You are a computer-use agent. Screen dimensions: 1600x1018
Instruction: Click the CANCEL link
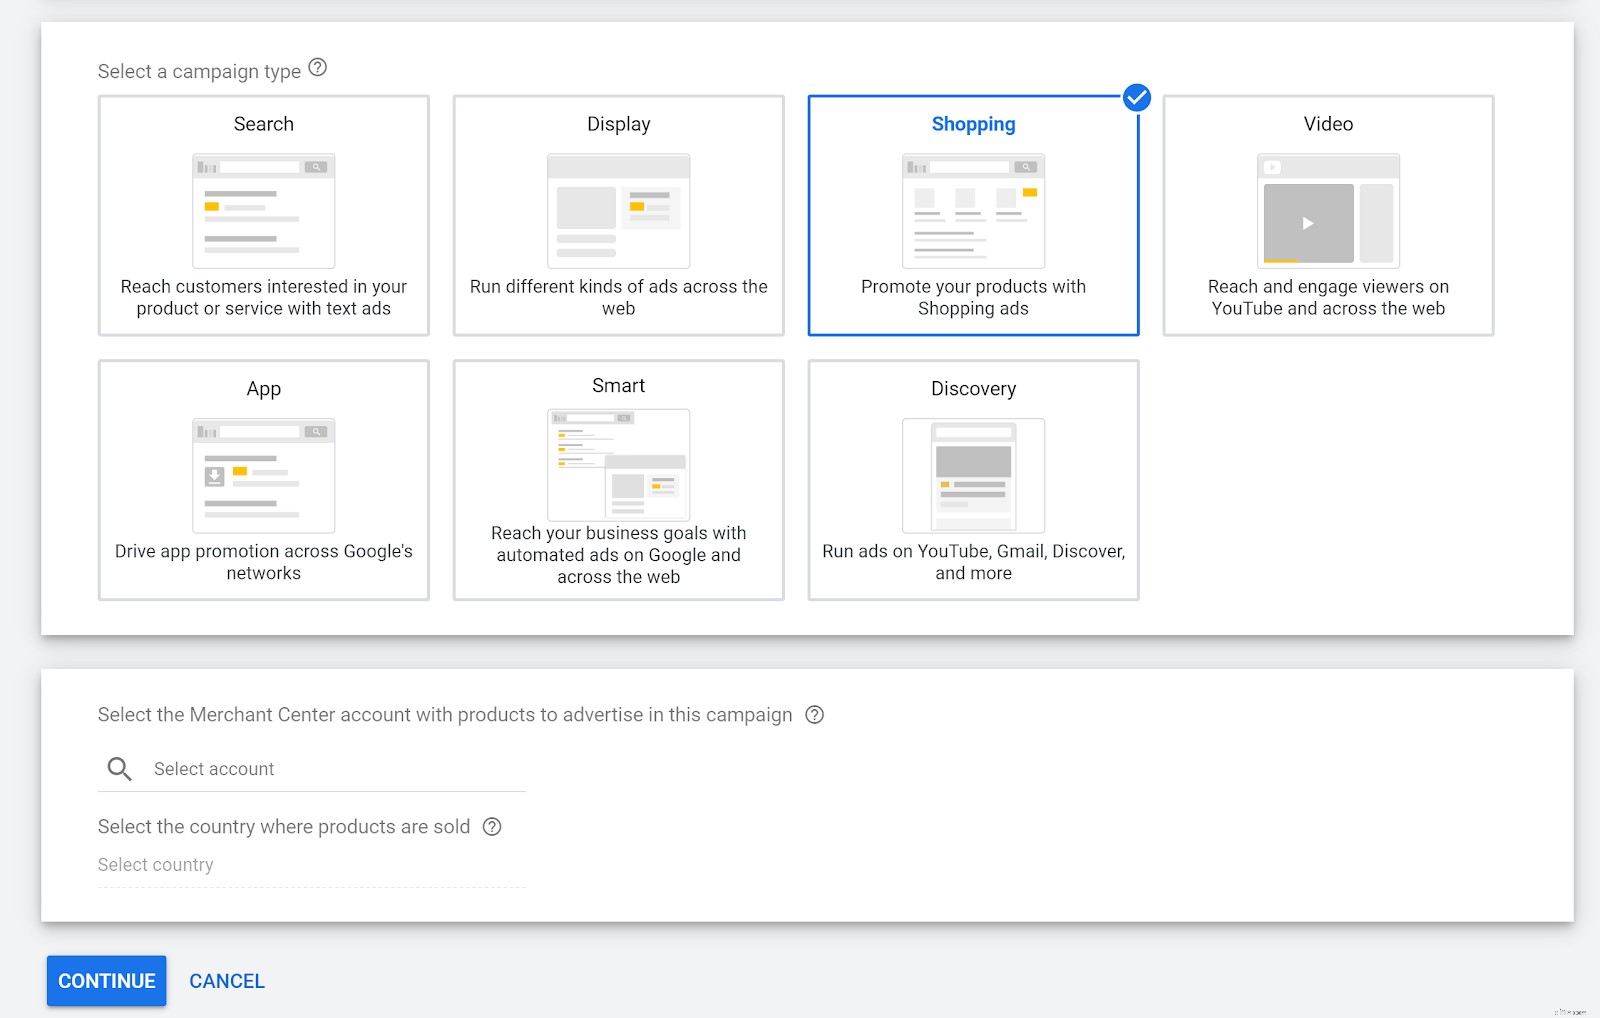coord(226,981)
